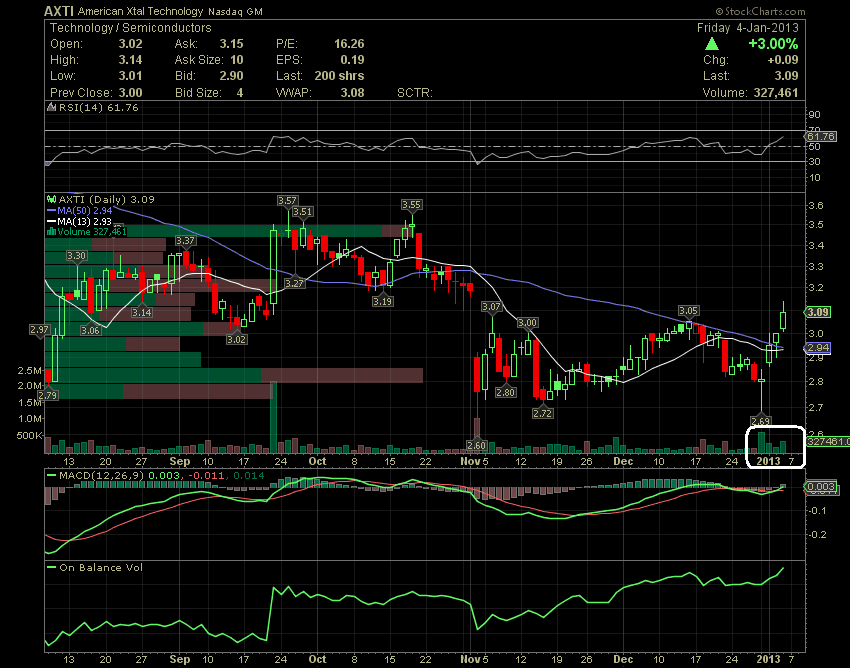Viewport: 850px width, 668px height.
Task: Click the 3.09 last price flag on axis
Action: click(x=819, y=311)
